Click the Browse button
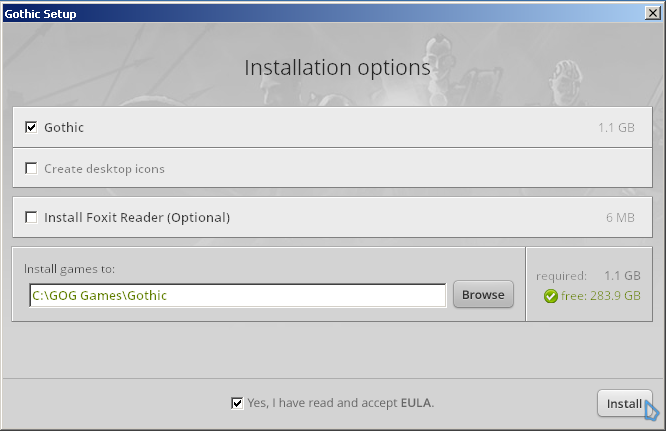Viewport: 666px width, 431px height. (x=483, y=294)
